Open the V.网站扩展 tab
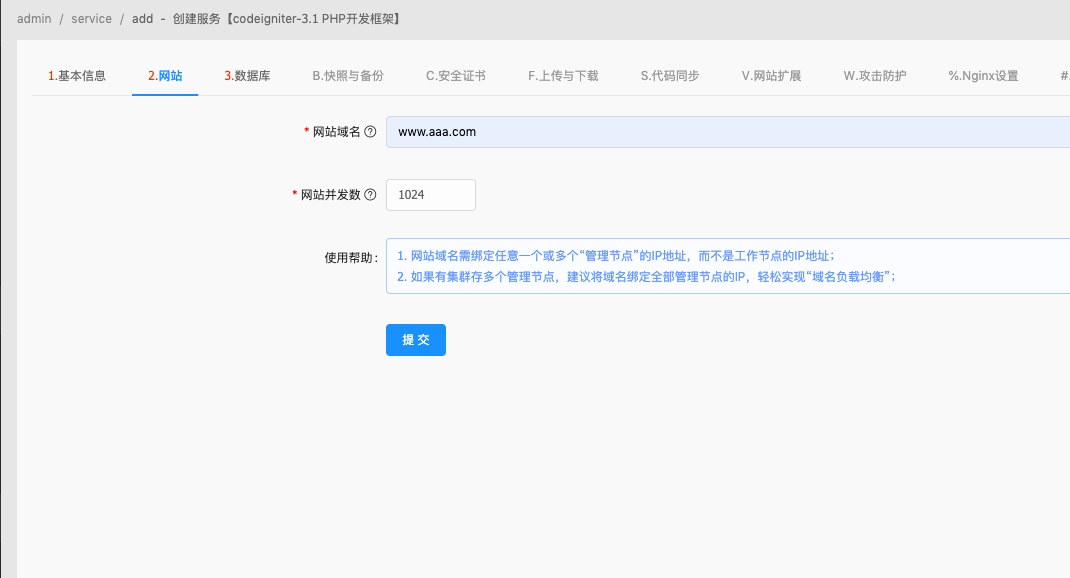The height and width of the screenshot is (578, 1070). click(x=771, y=76)
